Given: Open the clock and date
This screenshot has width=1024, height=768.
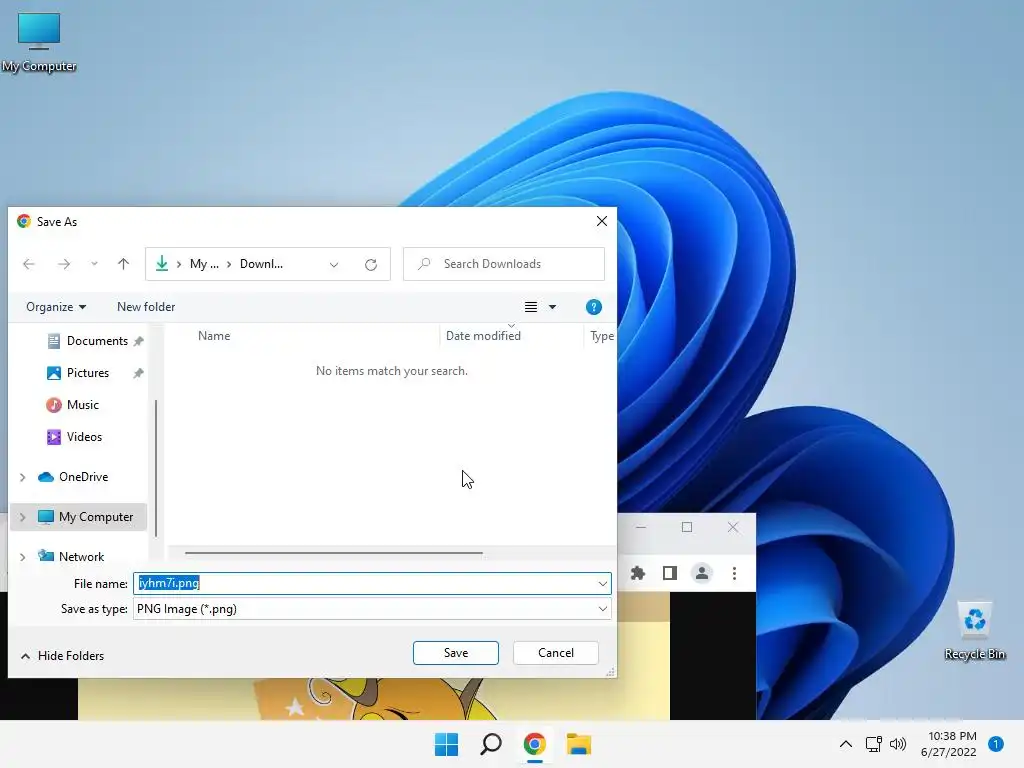Looking at the screenshot, I should click(949, 744).
